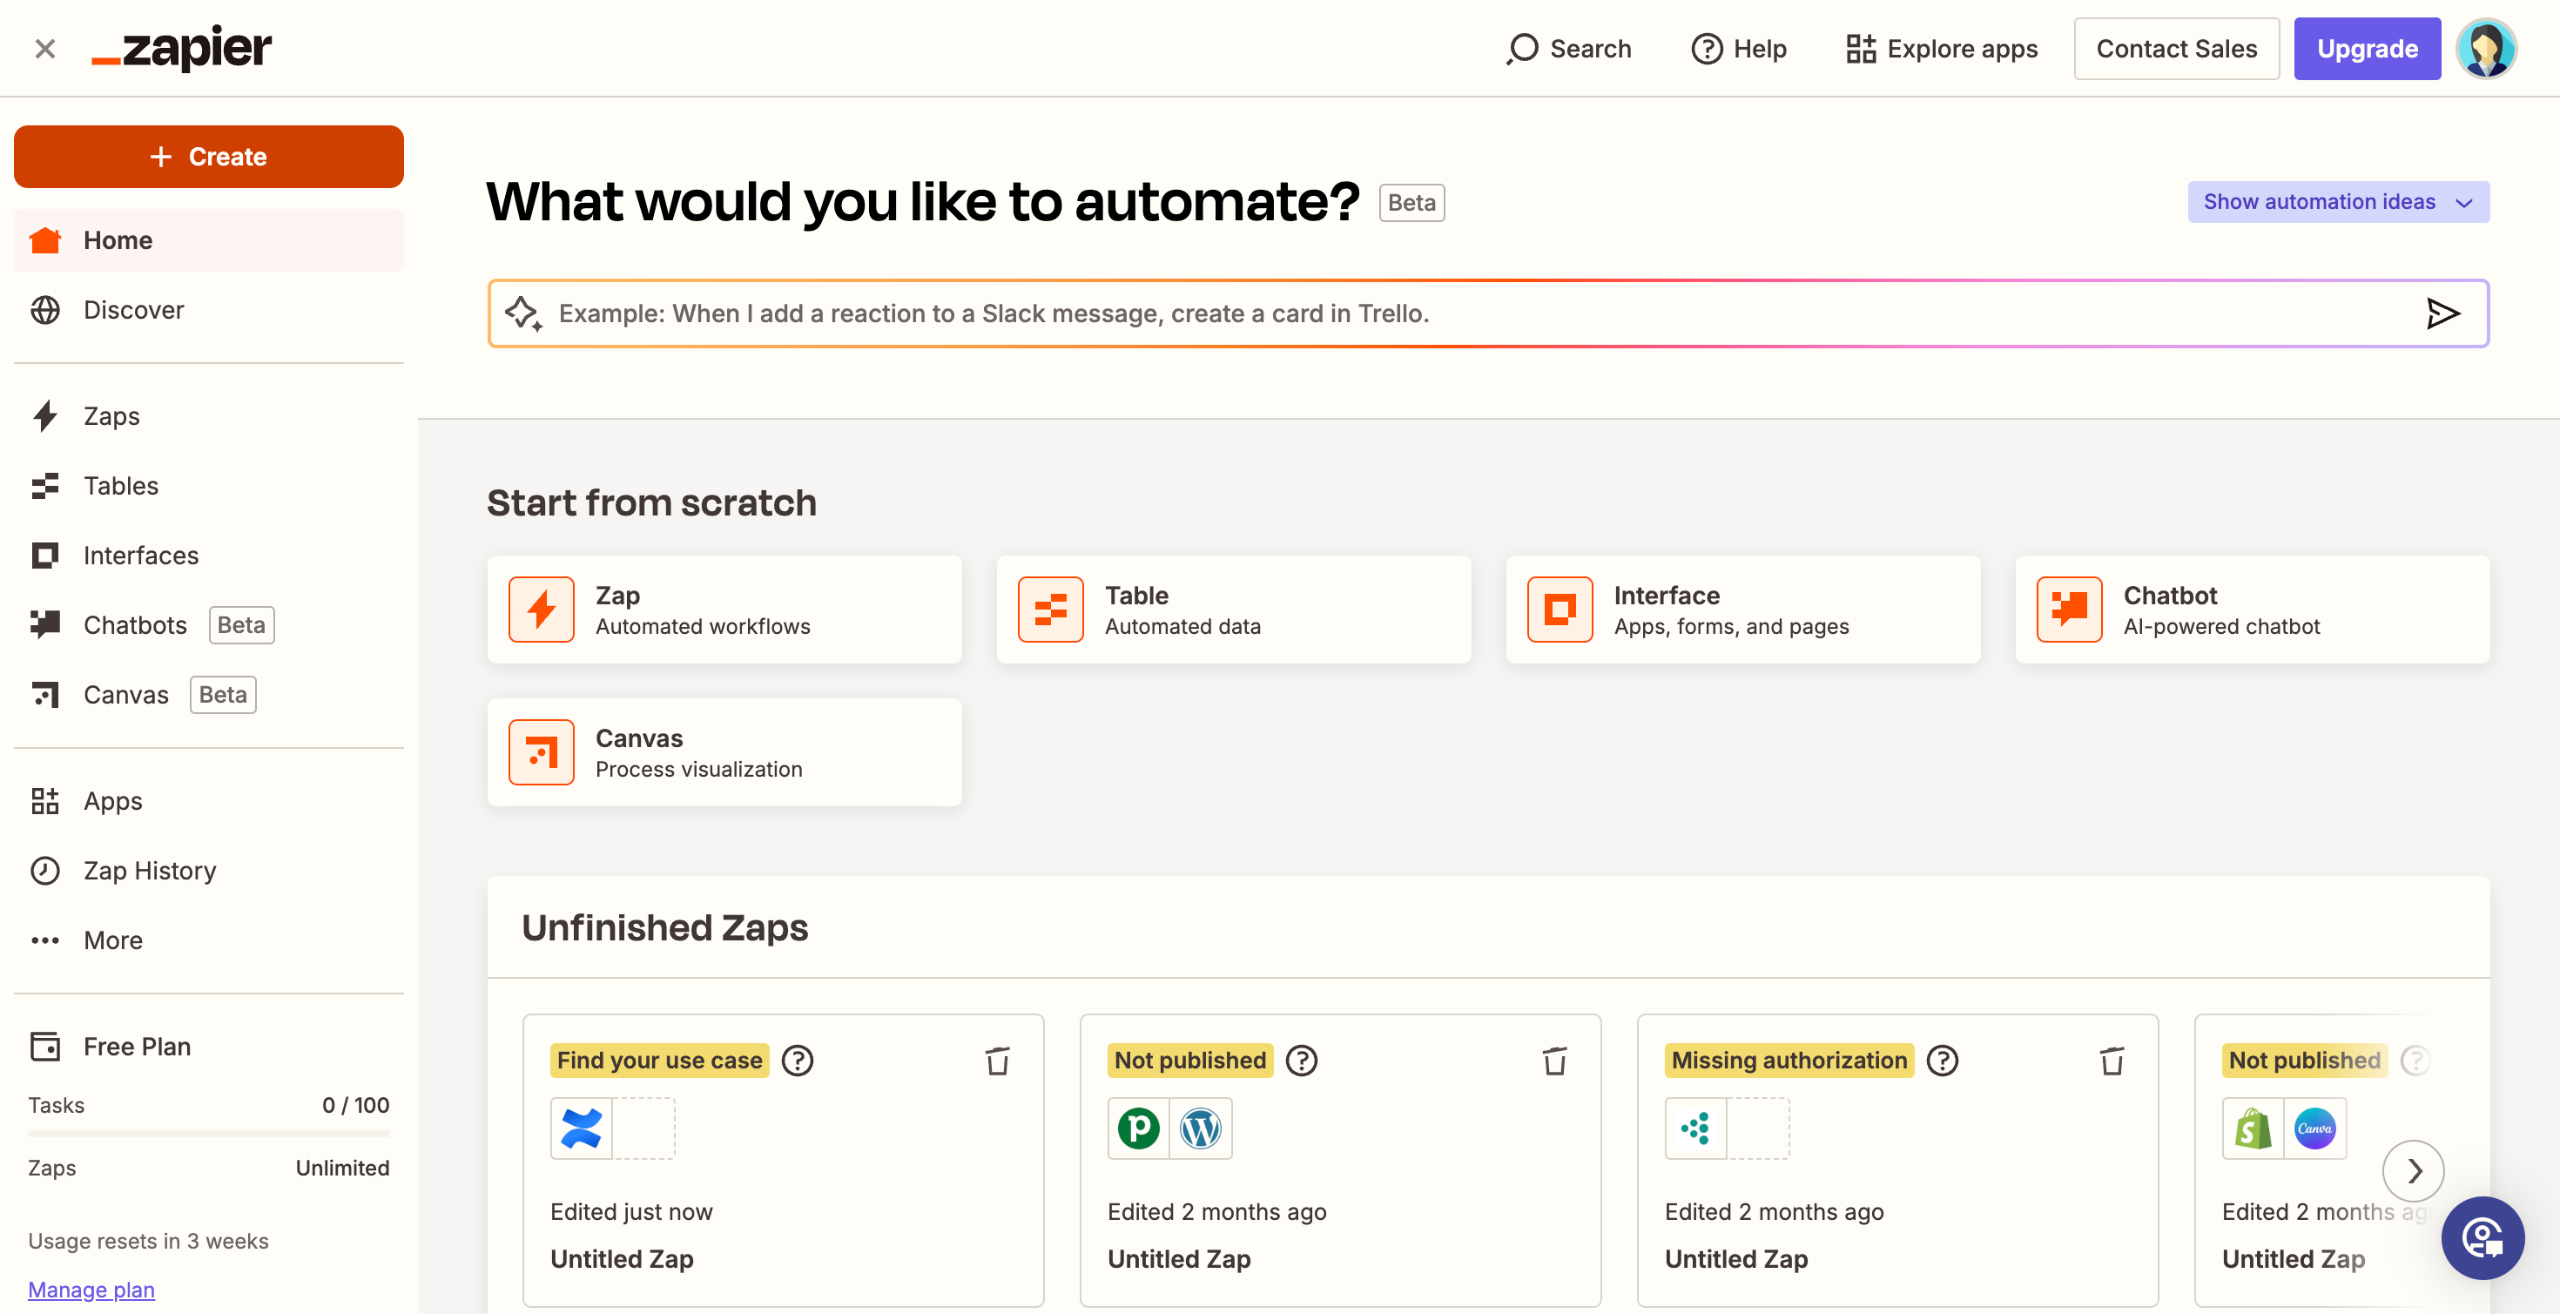Click help icon beside first Not published

(x=1301, y=1060)
